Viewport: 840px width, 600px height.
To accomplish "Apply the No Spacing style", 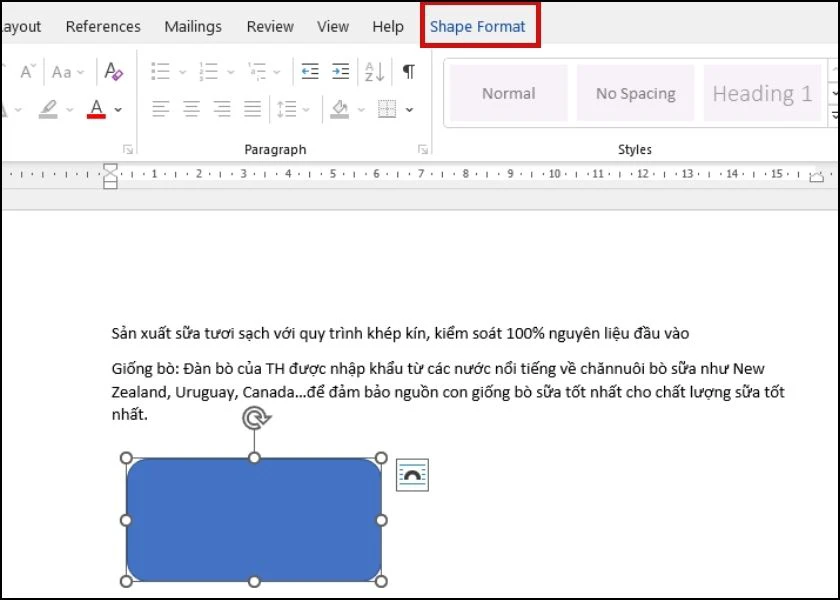I will [635, 93].
